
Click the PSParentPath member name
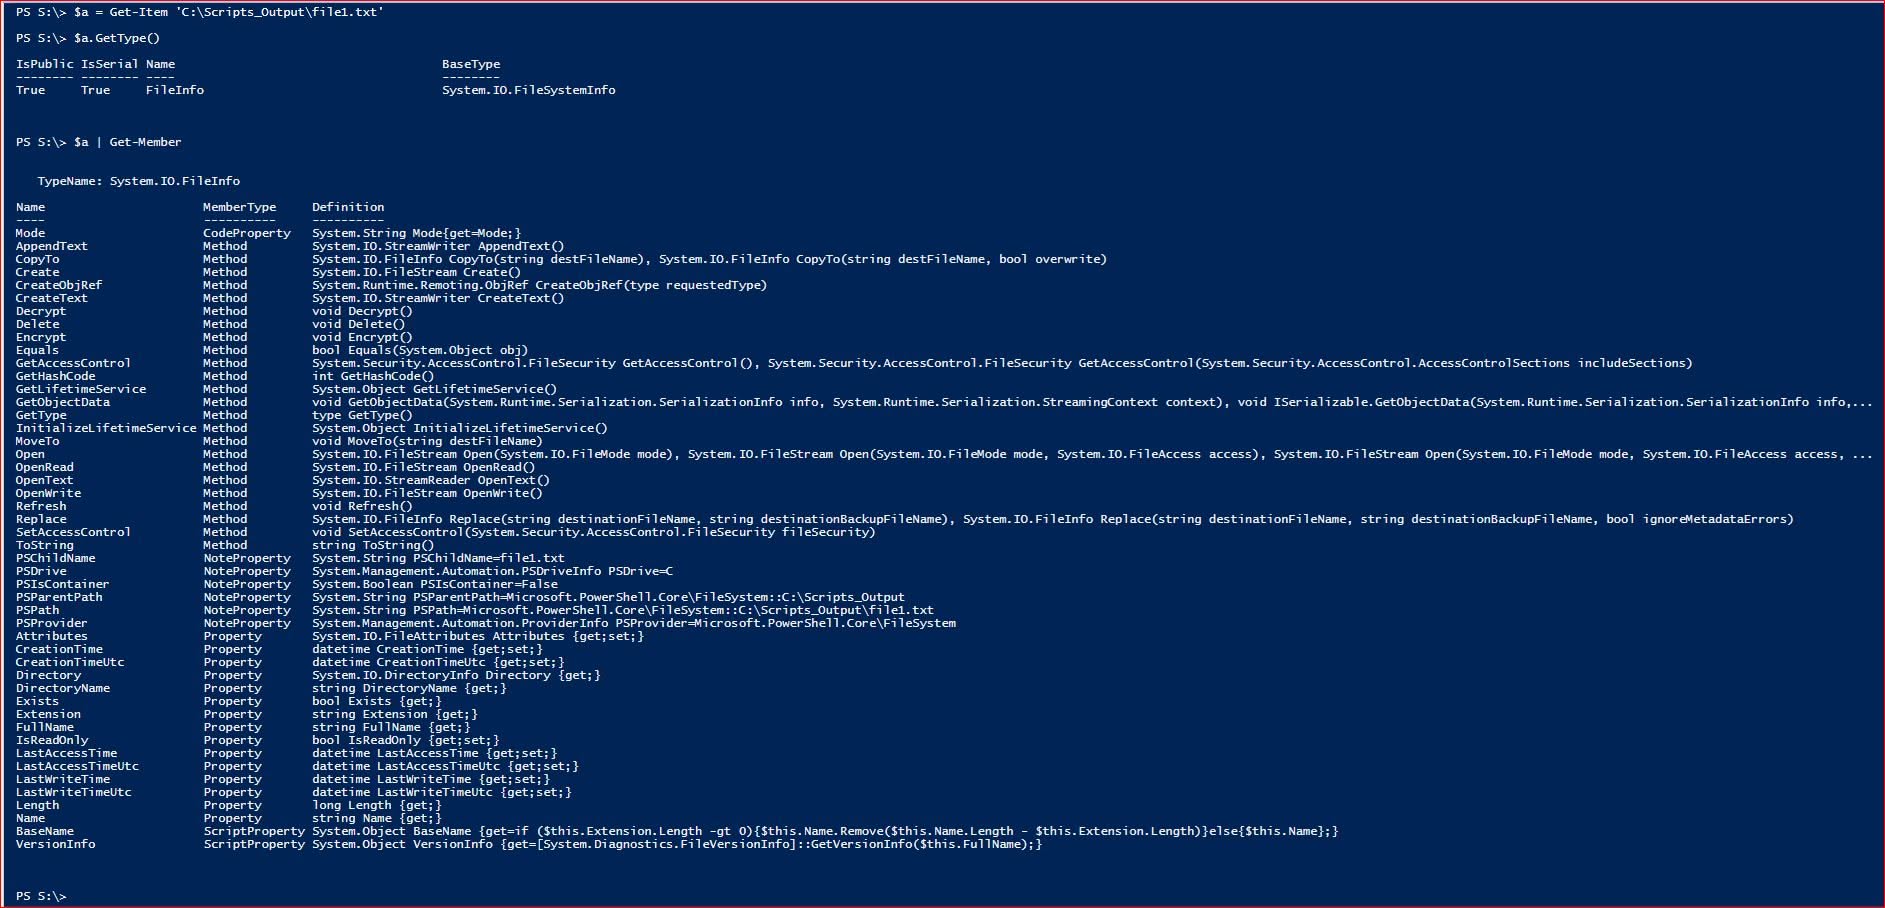pos(59,597)
